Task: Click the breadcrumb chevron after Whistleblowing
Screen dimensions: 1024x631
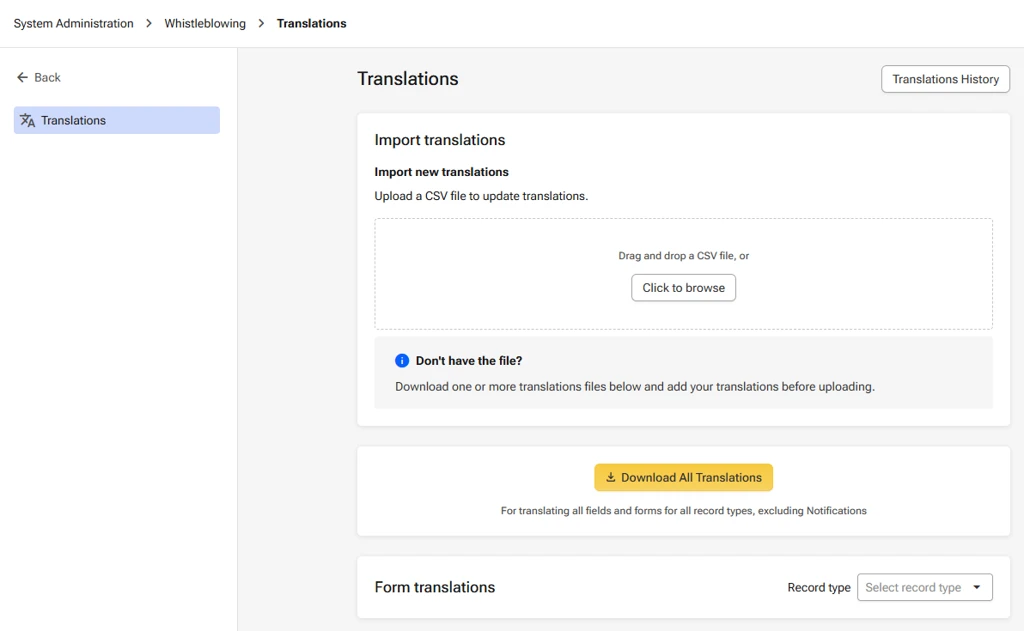Action: (261, 24)
